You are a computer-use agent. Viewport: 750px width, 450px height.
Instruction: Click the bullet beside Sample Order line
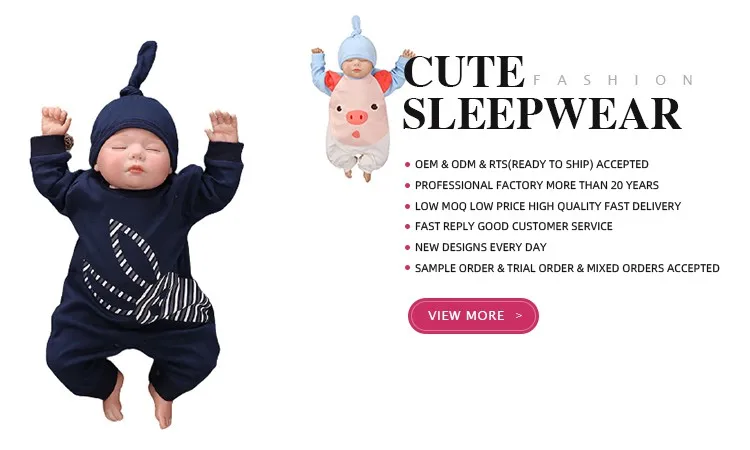tap(408, 268)
